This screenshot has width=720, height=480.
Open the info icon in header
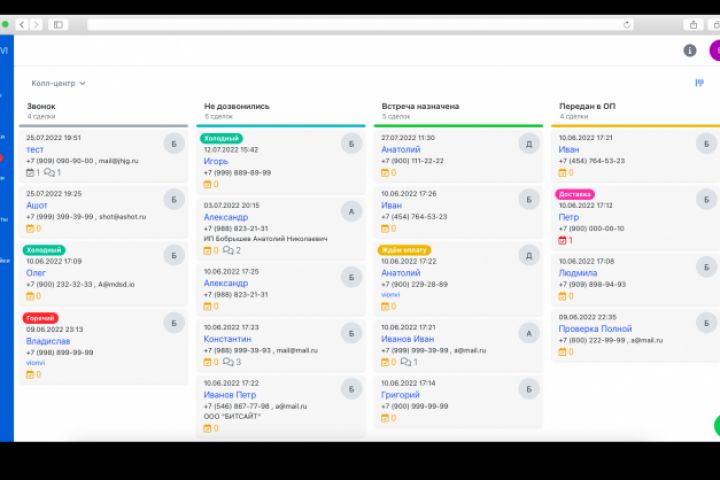point(690,51)
